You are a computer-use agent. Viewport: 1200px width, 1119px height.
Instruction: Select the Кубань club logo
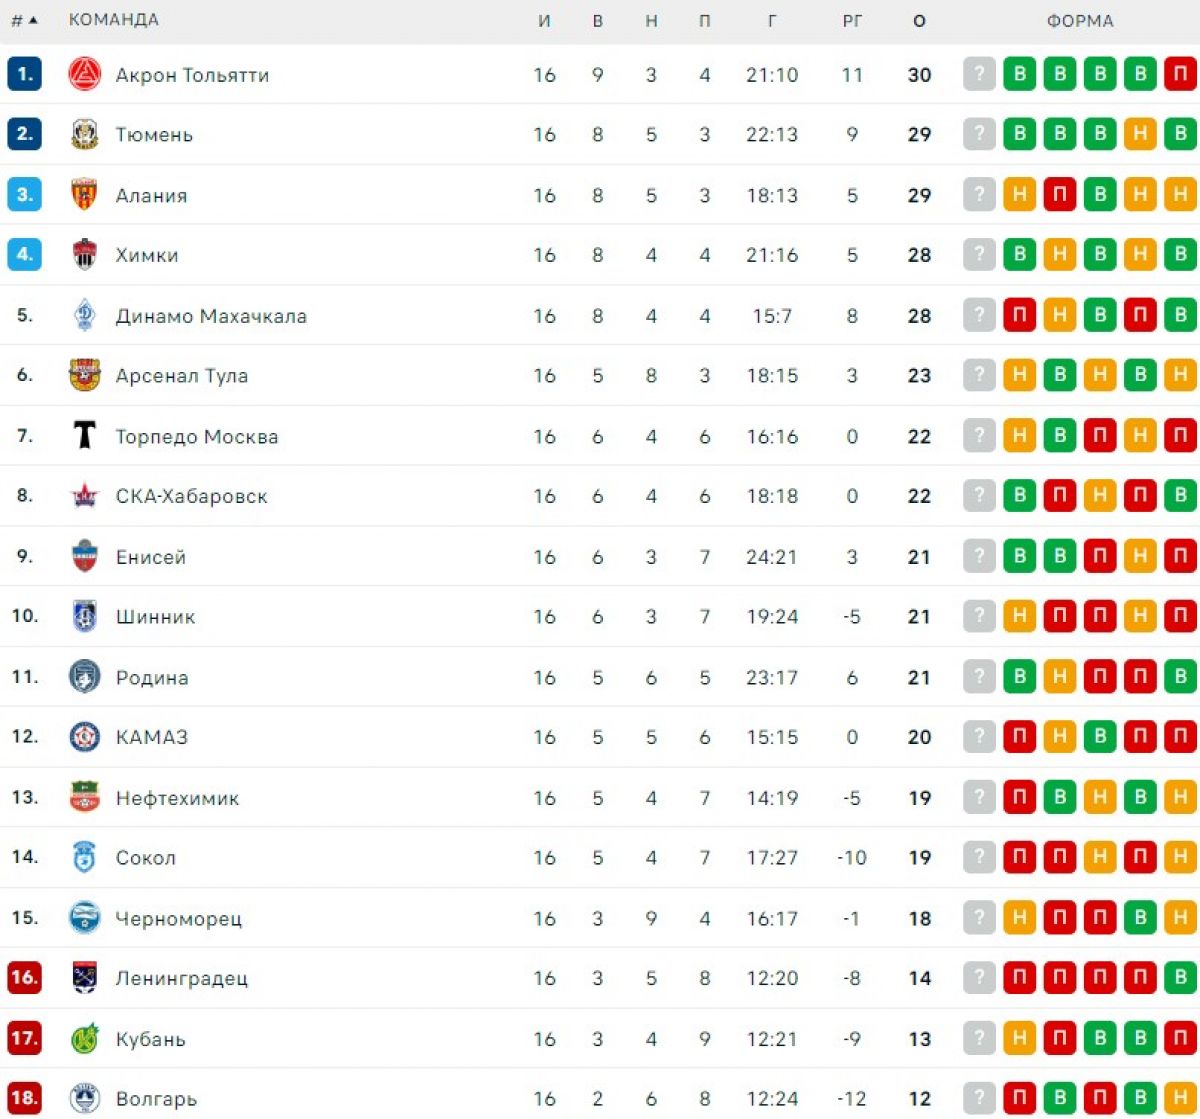[x=85, y=1039]
